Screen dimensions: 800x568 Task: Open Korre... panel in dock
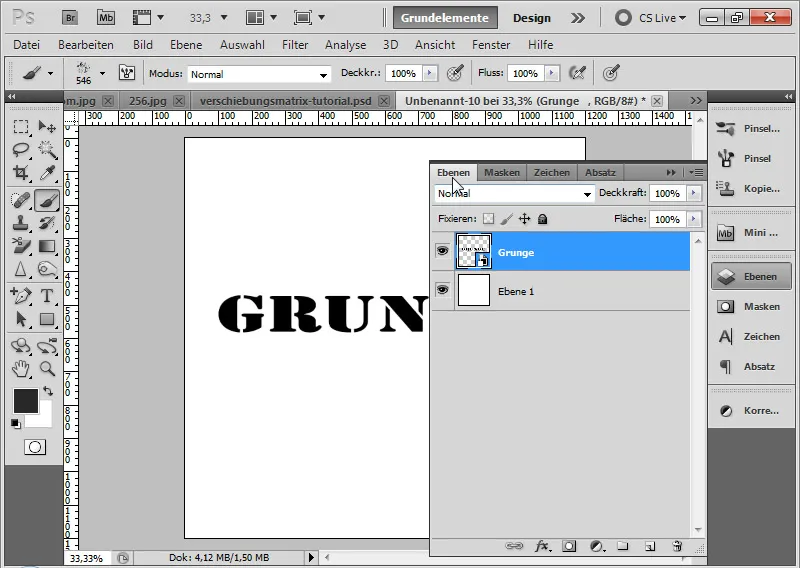click(752, 410)
